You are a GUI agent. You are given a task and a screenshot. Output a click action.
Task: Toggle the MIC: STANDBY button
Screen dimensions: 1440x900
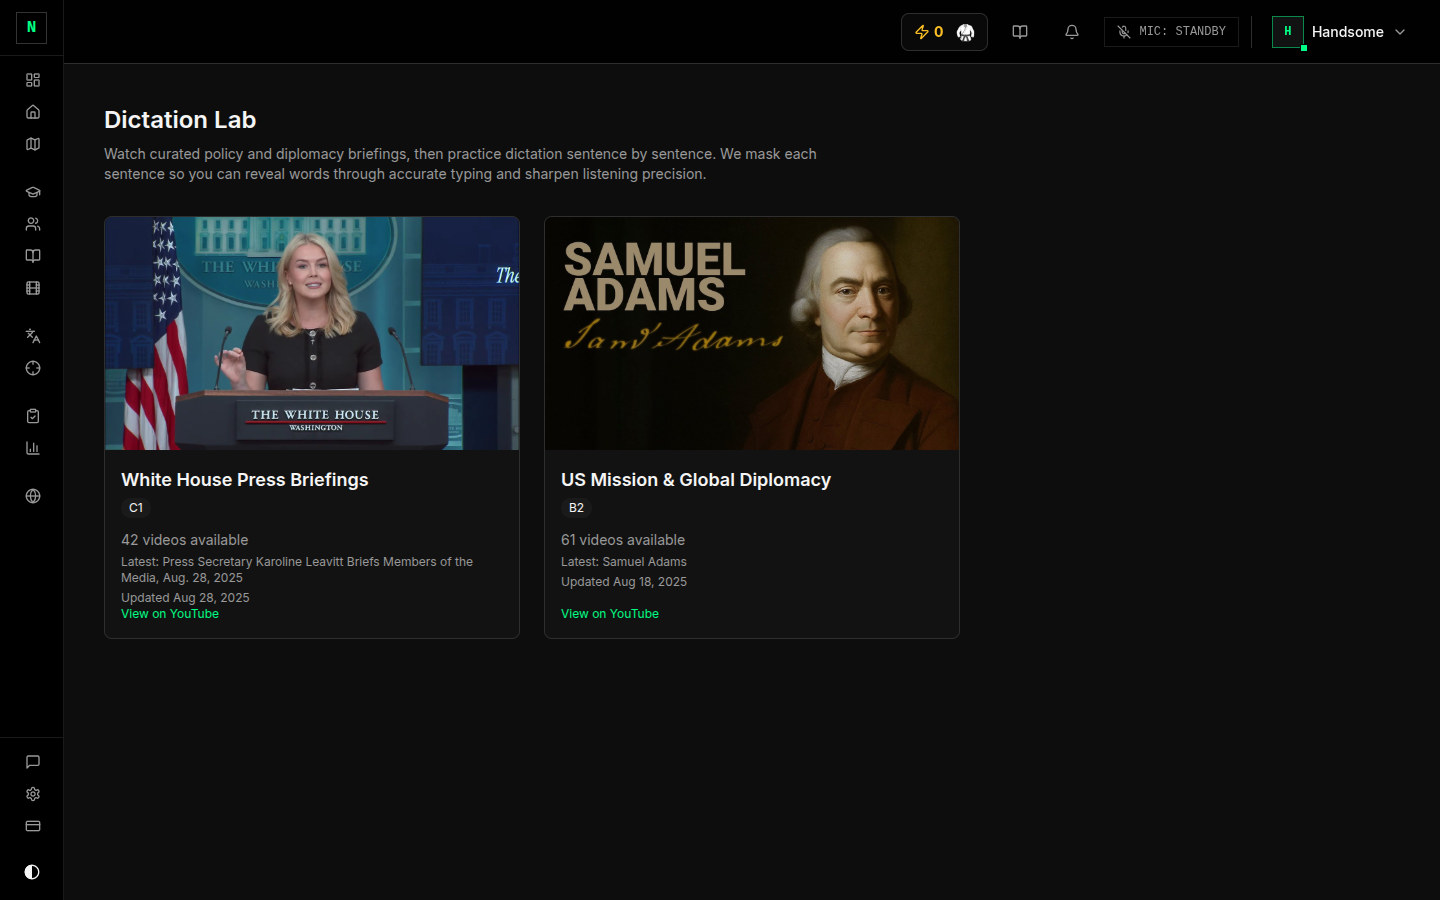pos(1171,32)
